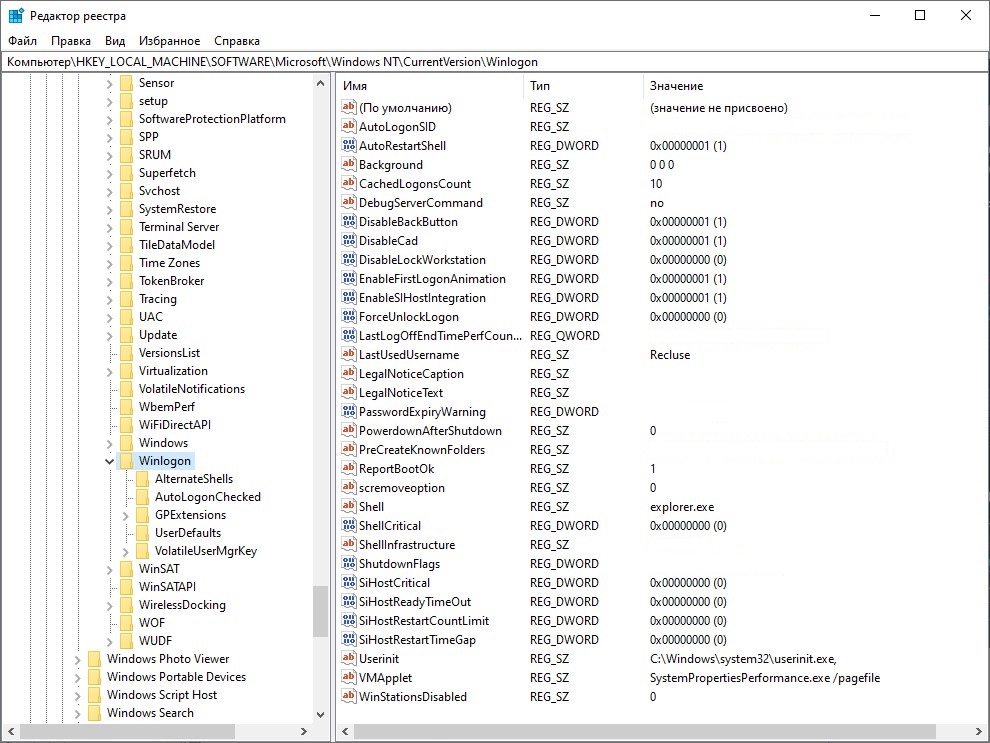The width and height of the screenshot is (990, 743).
Task: Click the Terminal Server folder icon
Action: click(126, 227)
